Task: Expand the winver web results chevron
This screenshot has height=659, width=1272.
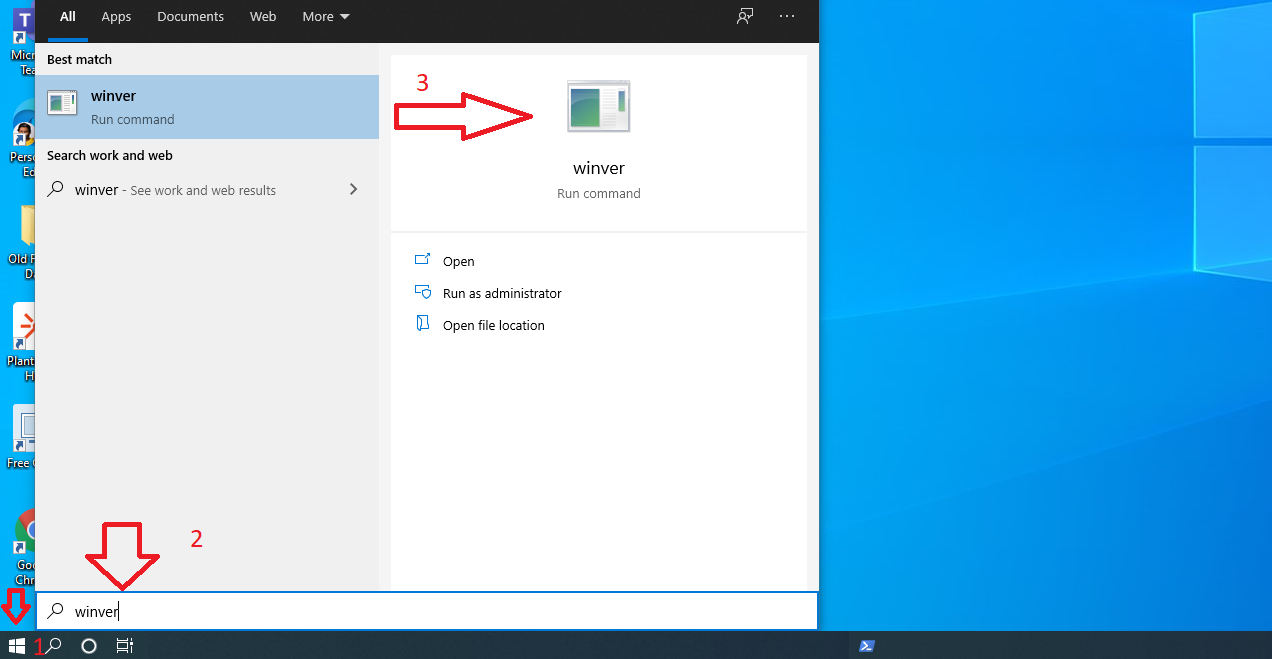Action: point(353,189)
